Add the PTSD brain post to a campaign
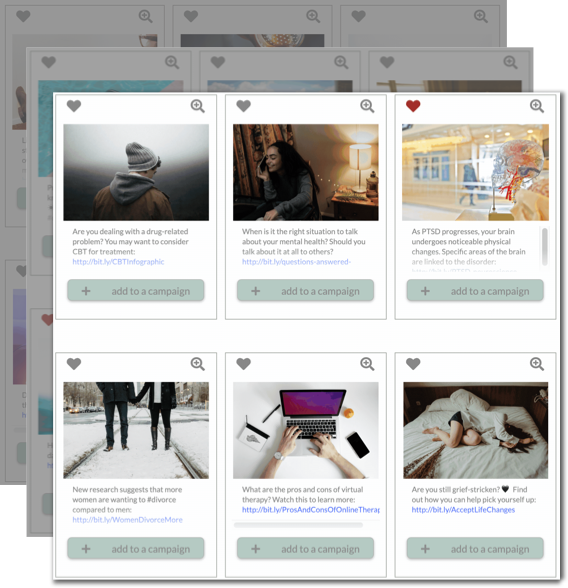568x588 pixels. coord(475,291)
